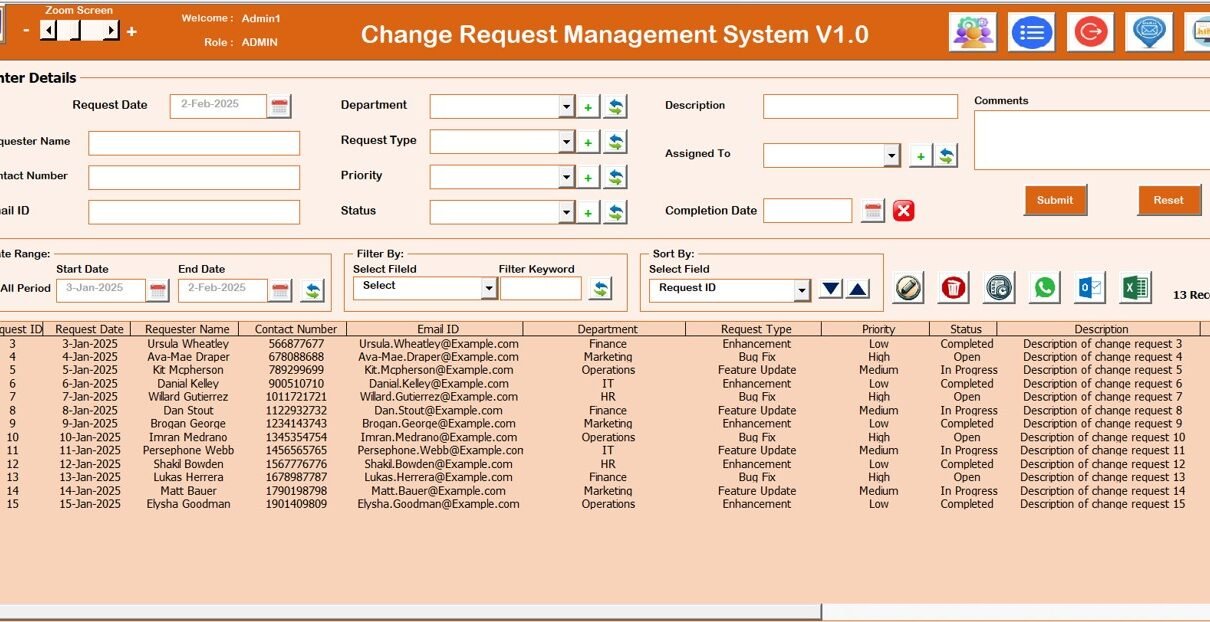Open calendar picker for Request Date

point(279,106)
